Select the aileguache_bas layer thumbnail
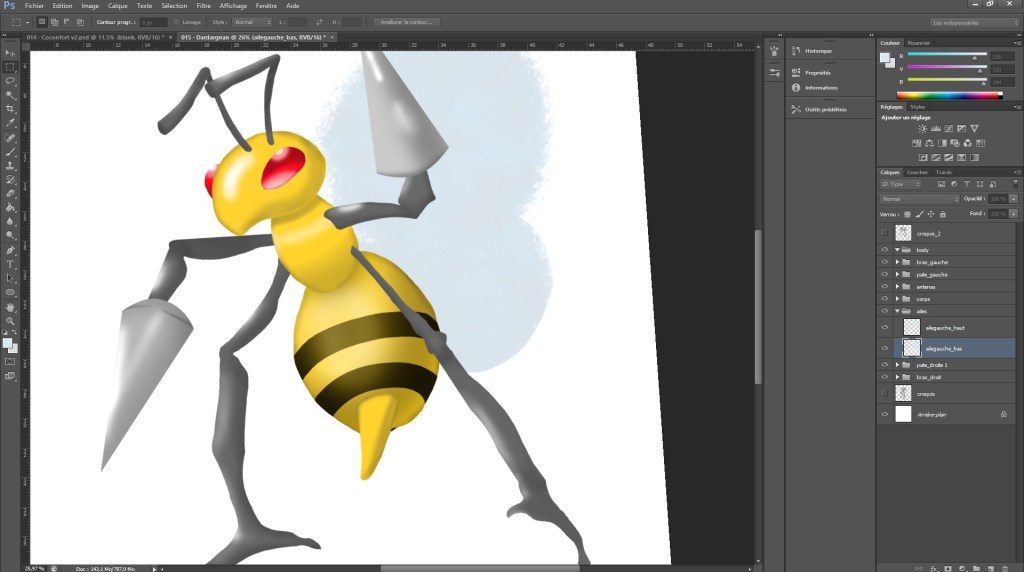This screenshot has width=1024, height=572. tap(911, 348)
